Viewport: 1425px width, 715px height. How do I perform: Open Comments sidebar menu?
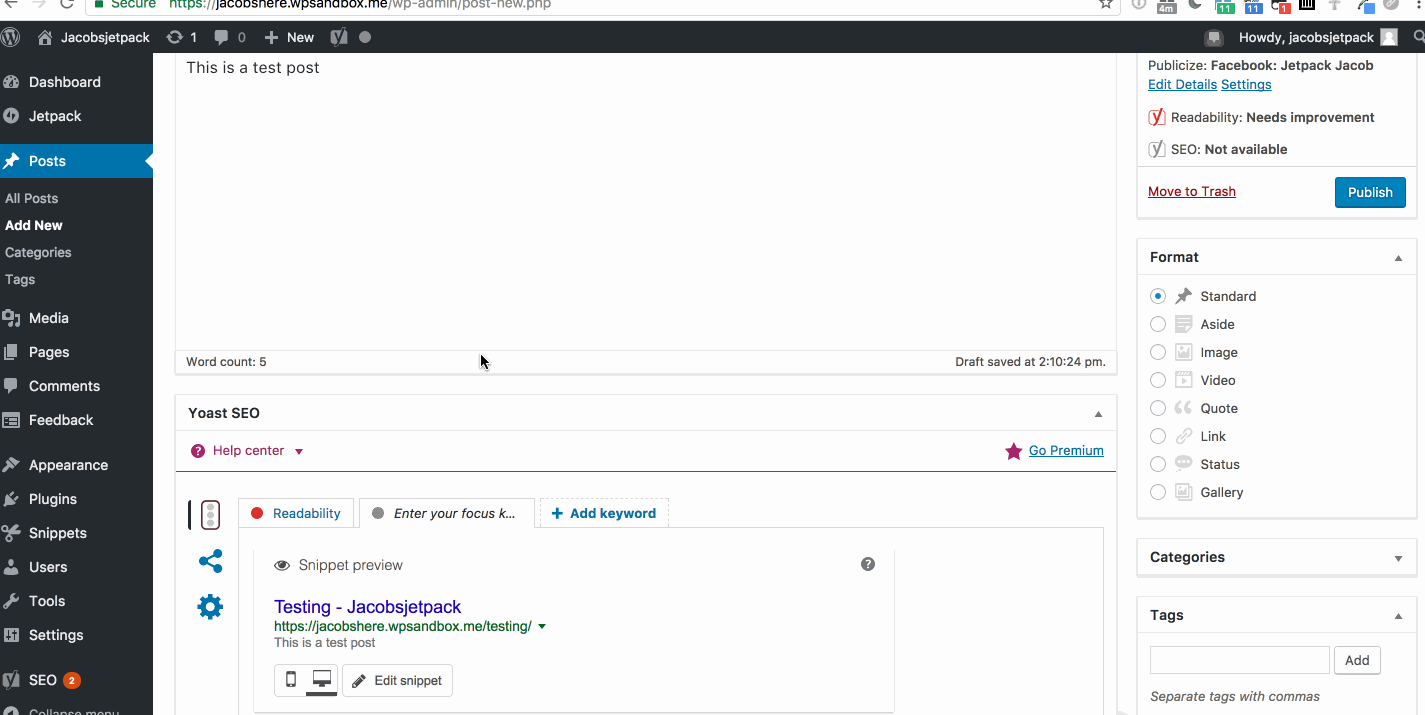(64, 386)
